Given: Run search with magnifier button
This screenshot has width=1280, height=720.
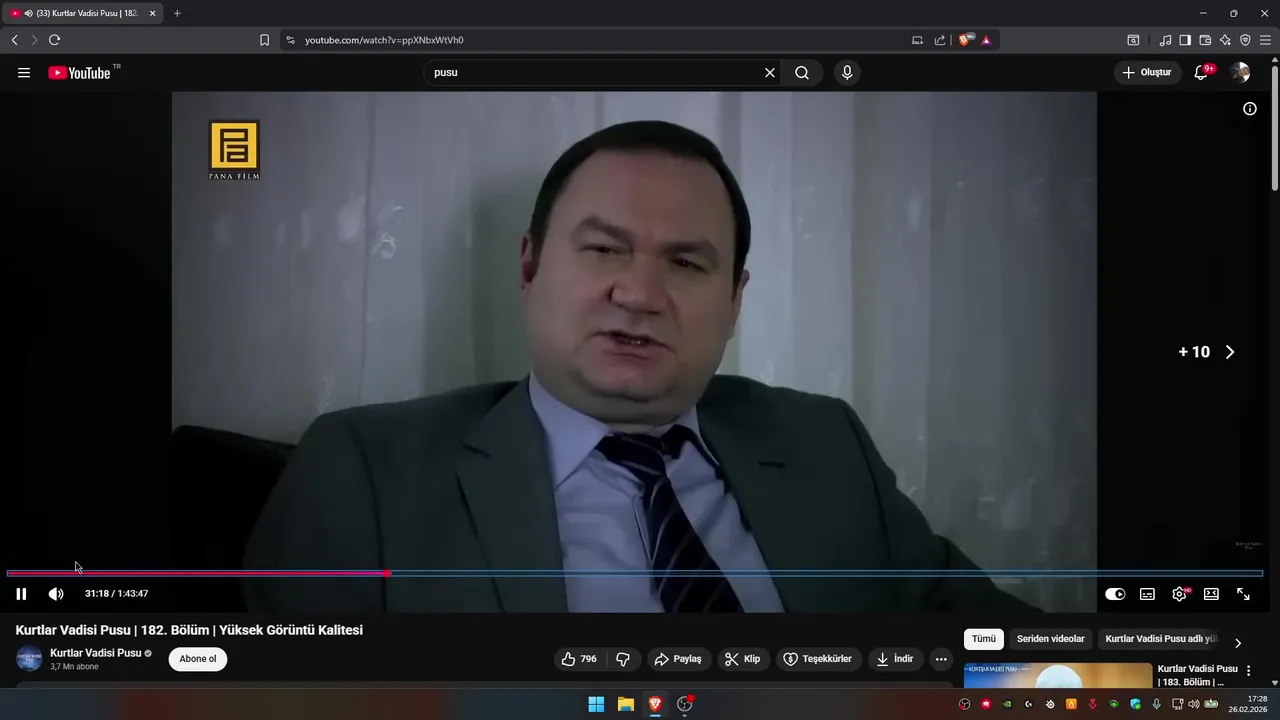Looking at the screenshot, I should click(x=802, y=73).
